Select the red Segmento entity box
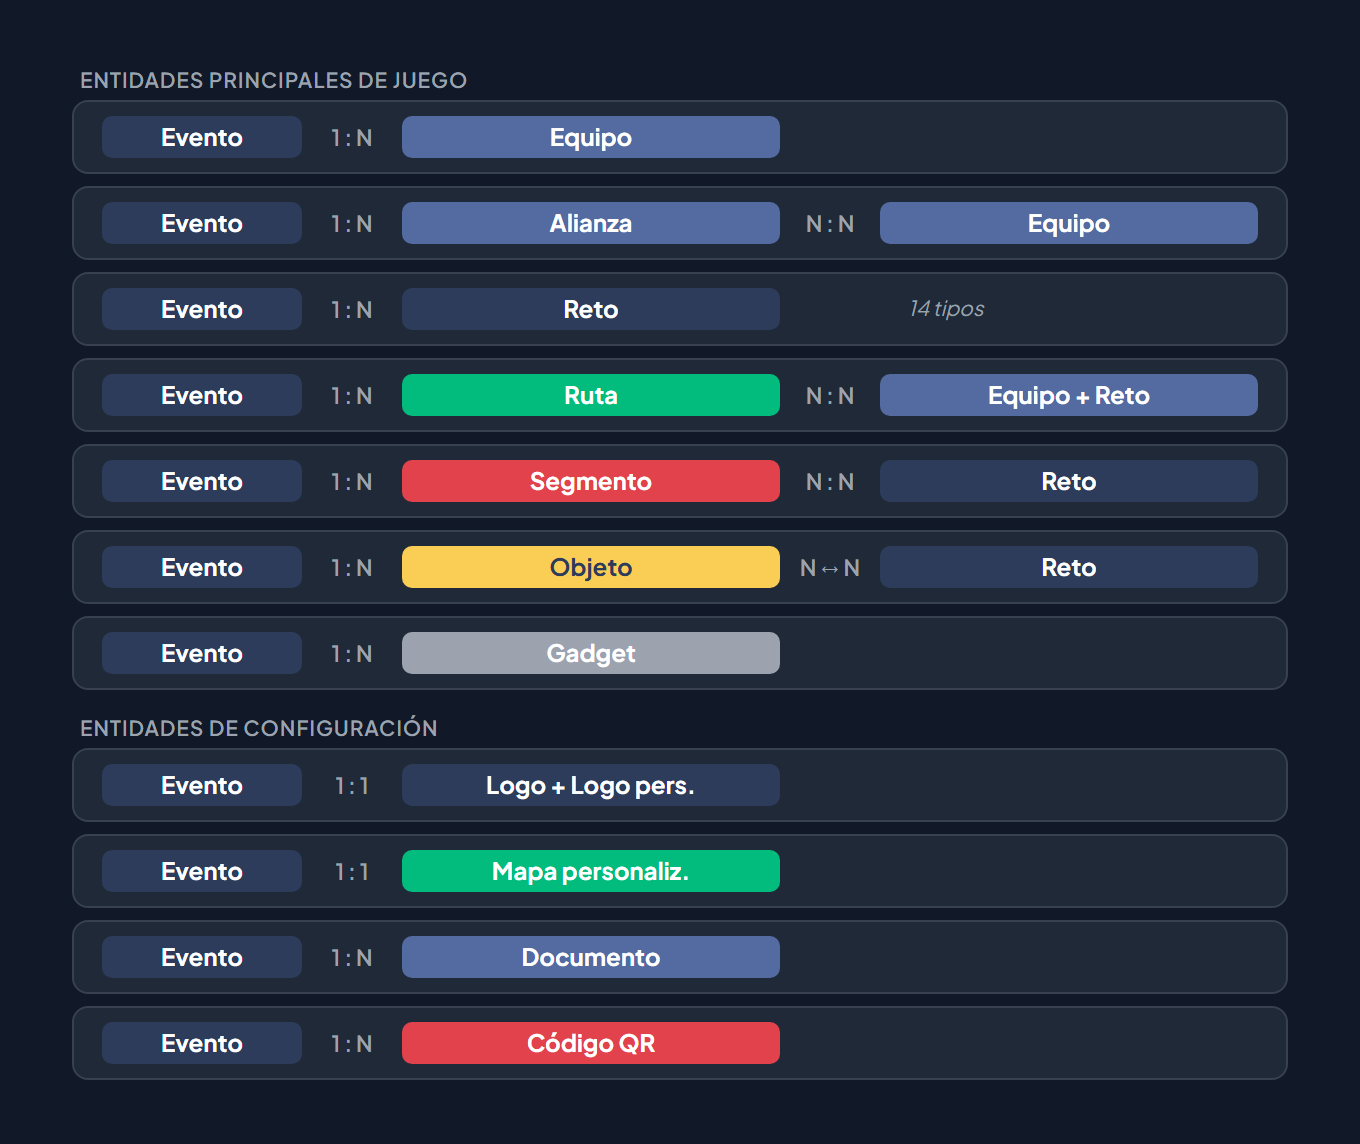 tap(590, 481)
